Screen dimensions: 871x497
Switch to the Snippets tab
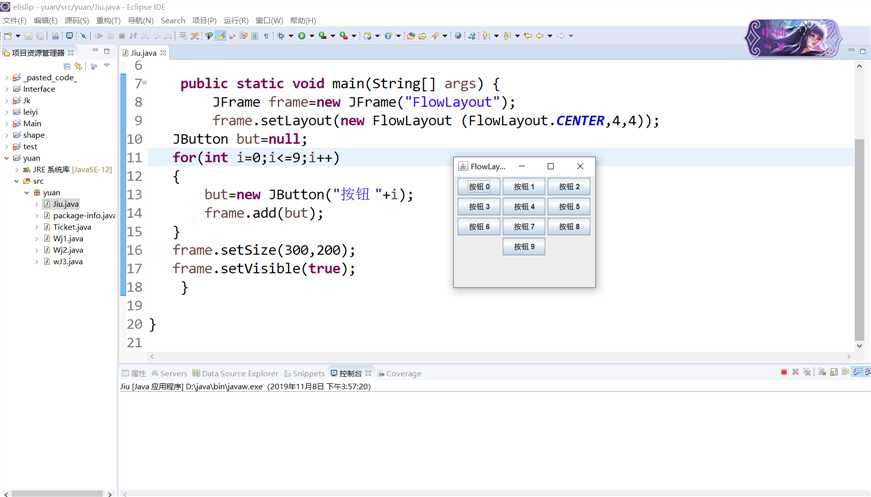[x=304, y=373]
